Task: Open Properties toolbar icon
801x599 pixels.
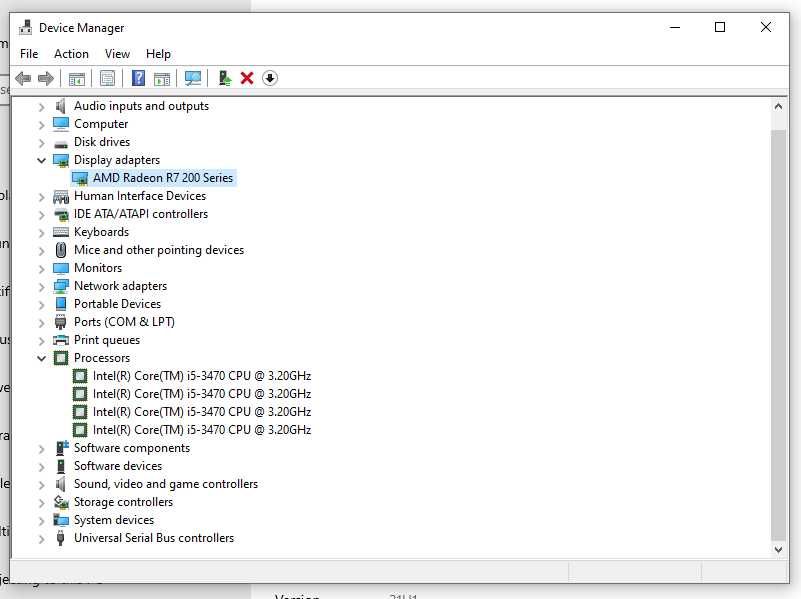Action: click(107, 79)
